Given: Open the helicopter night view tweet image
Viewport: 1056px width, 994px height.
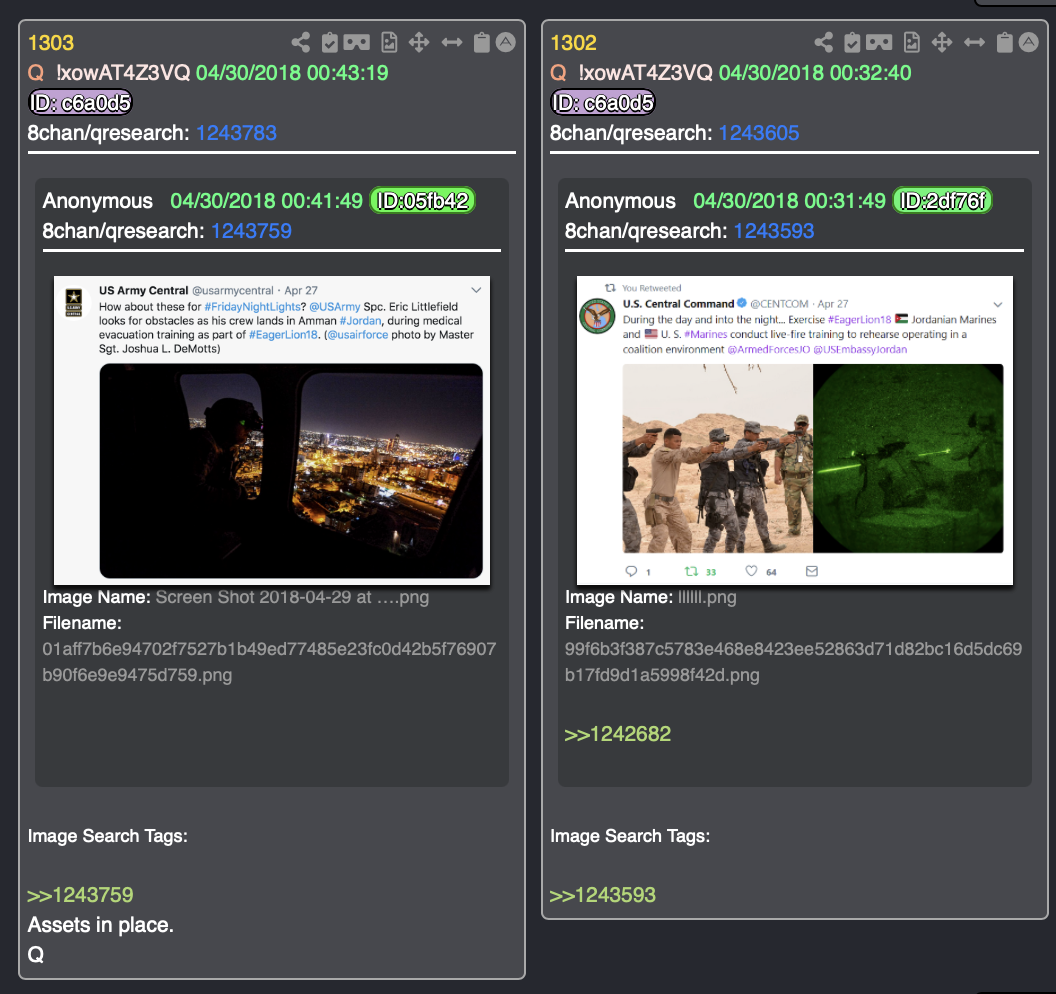Looking at the screenshot, I should tap(291, 471).
